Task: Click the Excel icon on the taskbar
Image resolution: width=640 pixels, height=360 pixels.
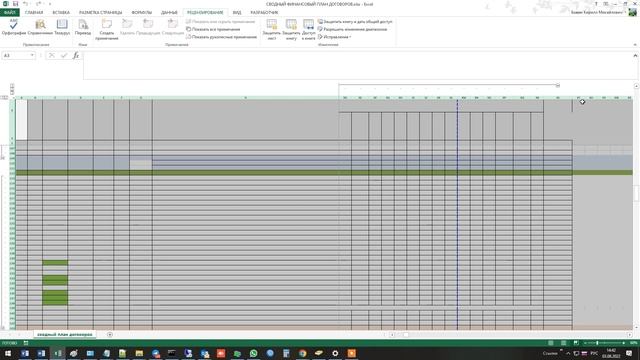Action: (x=58, y=353)
